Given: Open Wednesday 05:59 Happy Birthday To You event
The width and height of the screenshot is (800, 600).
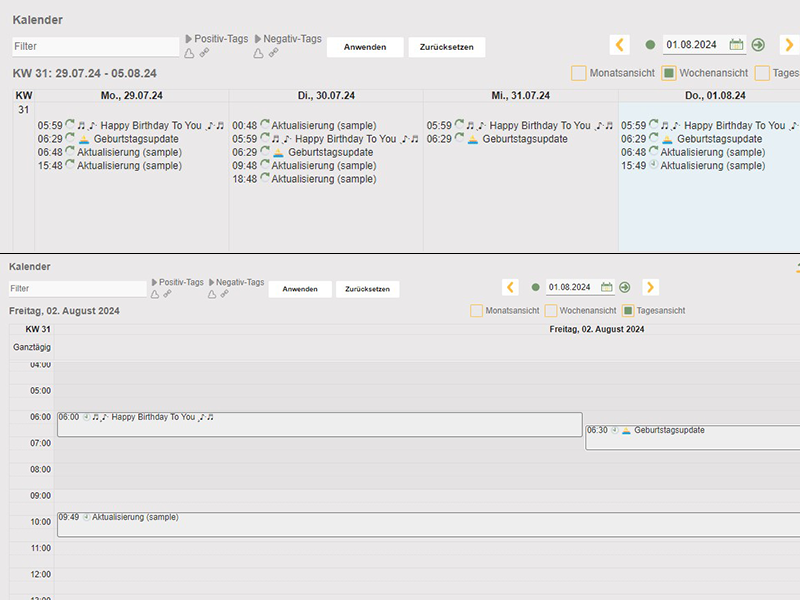Looking at the screenshot, I should pos(520,126).
